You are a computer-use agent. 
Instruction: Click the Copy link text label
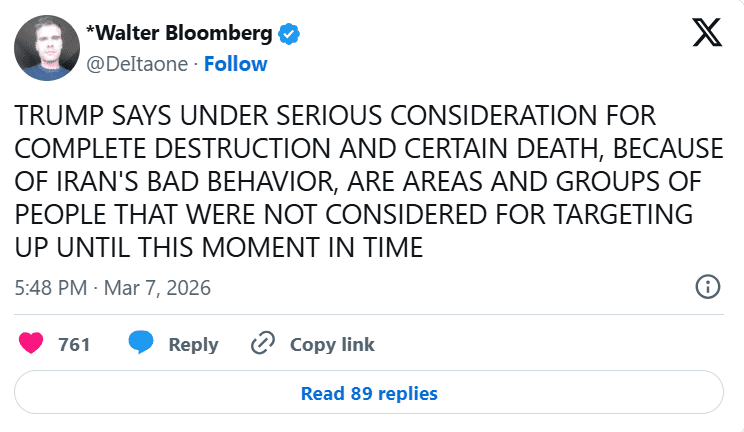(x=332, y=344)
